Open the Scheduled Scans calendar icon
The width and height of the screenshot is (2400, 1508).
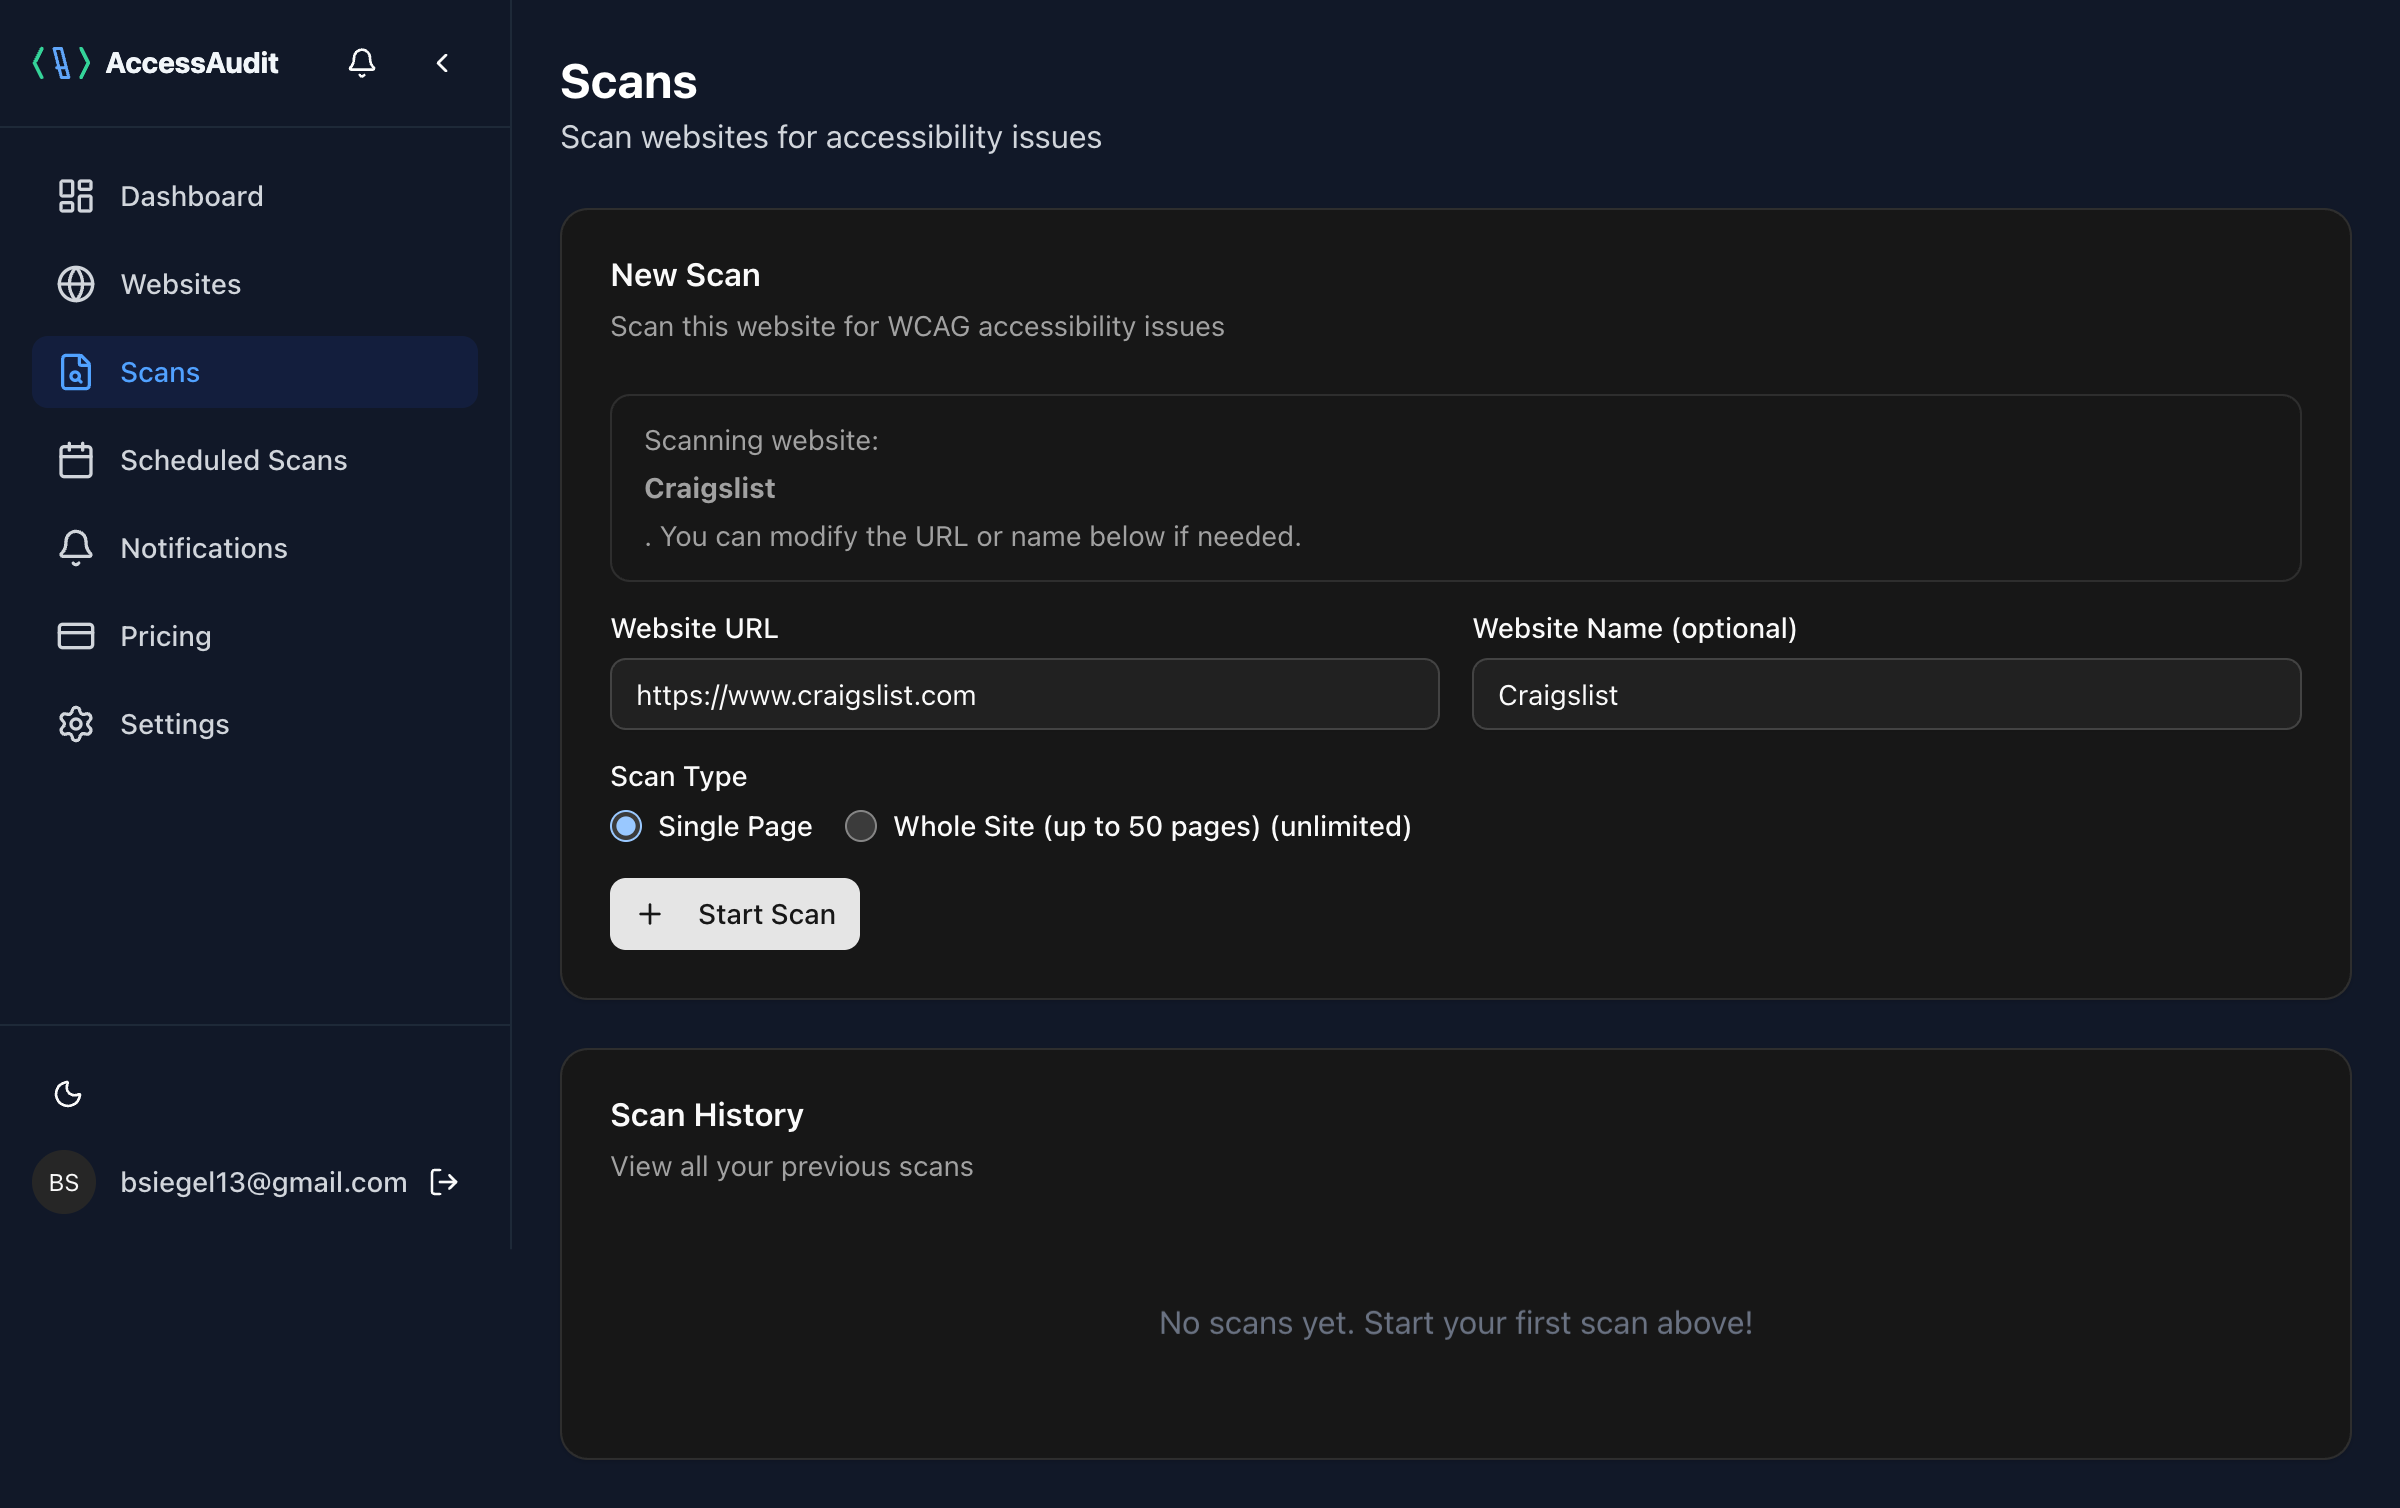click(75, 460)
